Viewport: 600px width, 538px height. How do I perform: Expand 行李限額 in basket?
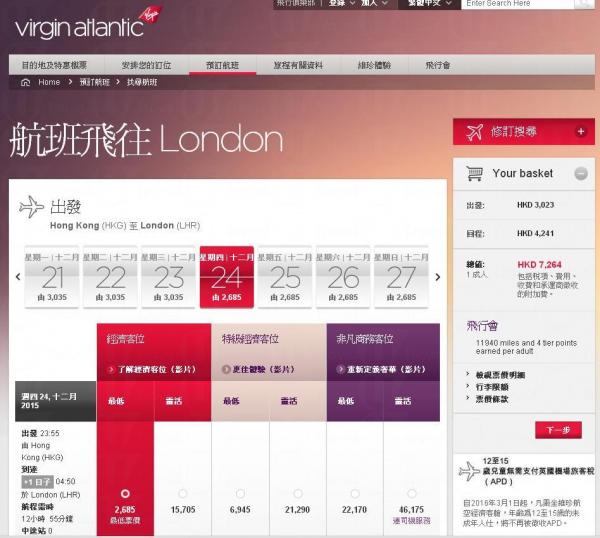492,387
